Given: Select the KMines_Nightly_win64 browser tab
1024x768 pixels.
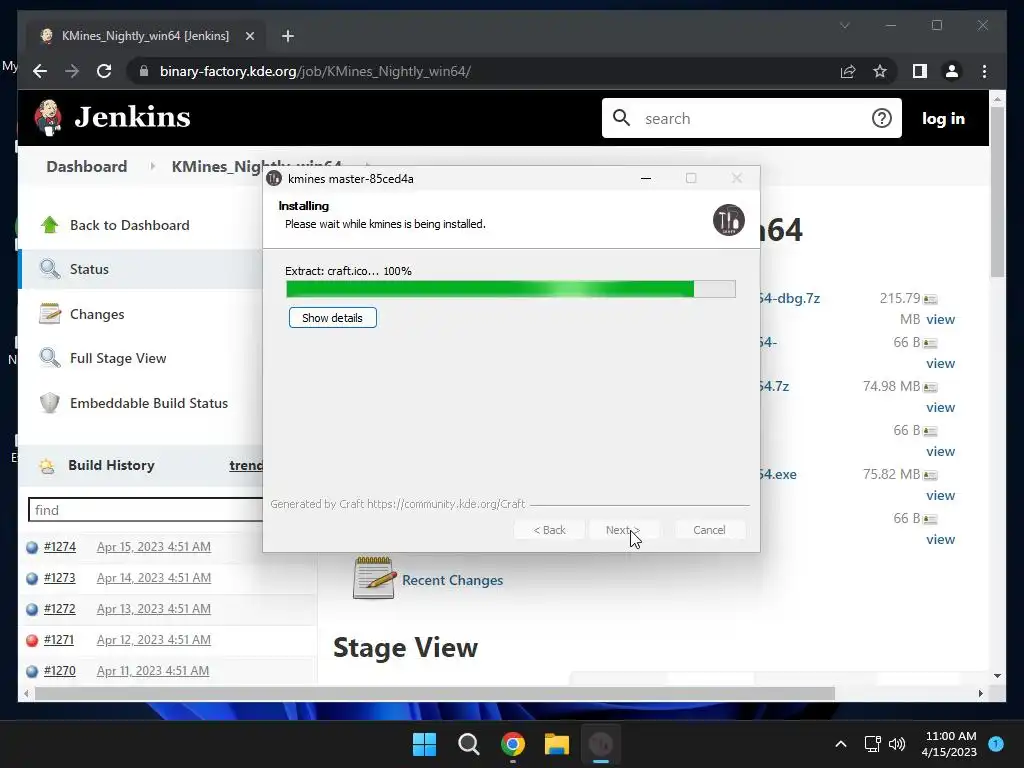Looking at the screenshot, I should click(x=147, y=36).
